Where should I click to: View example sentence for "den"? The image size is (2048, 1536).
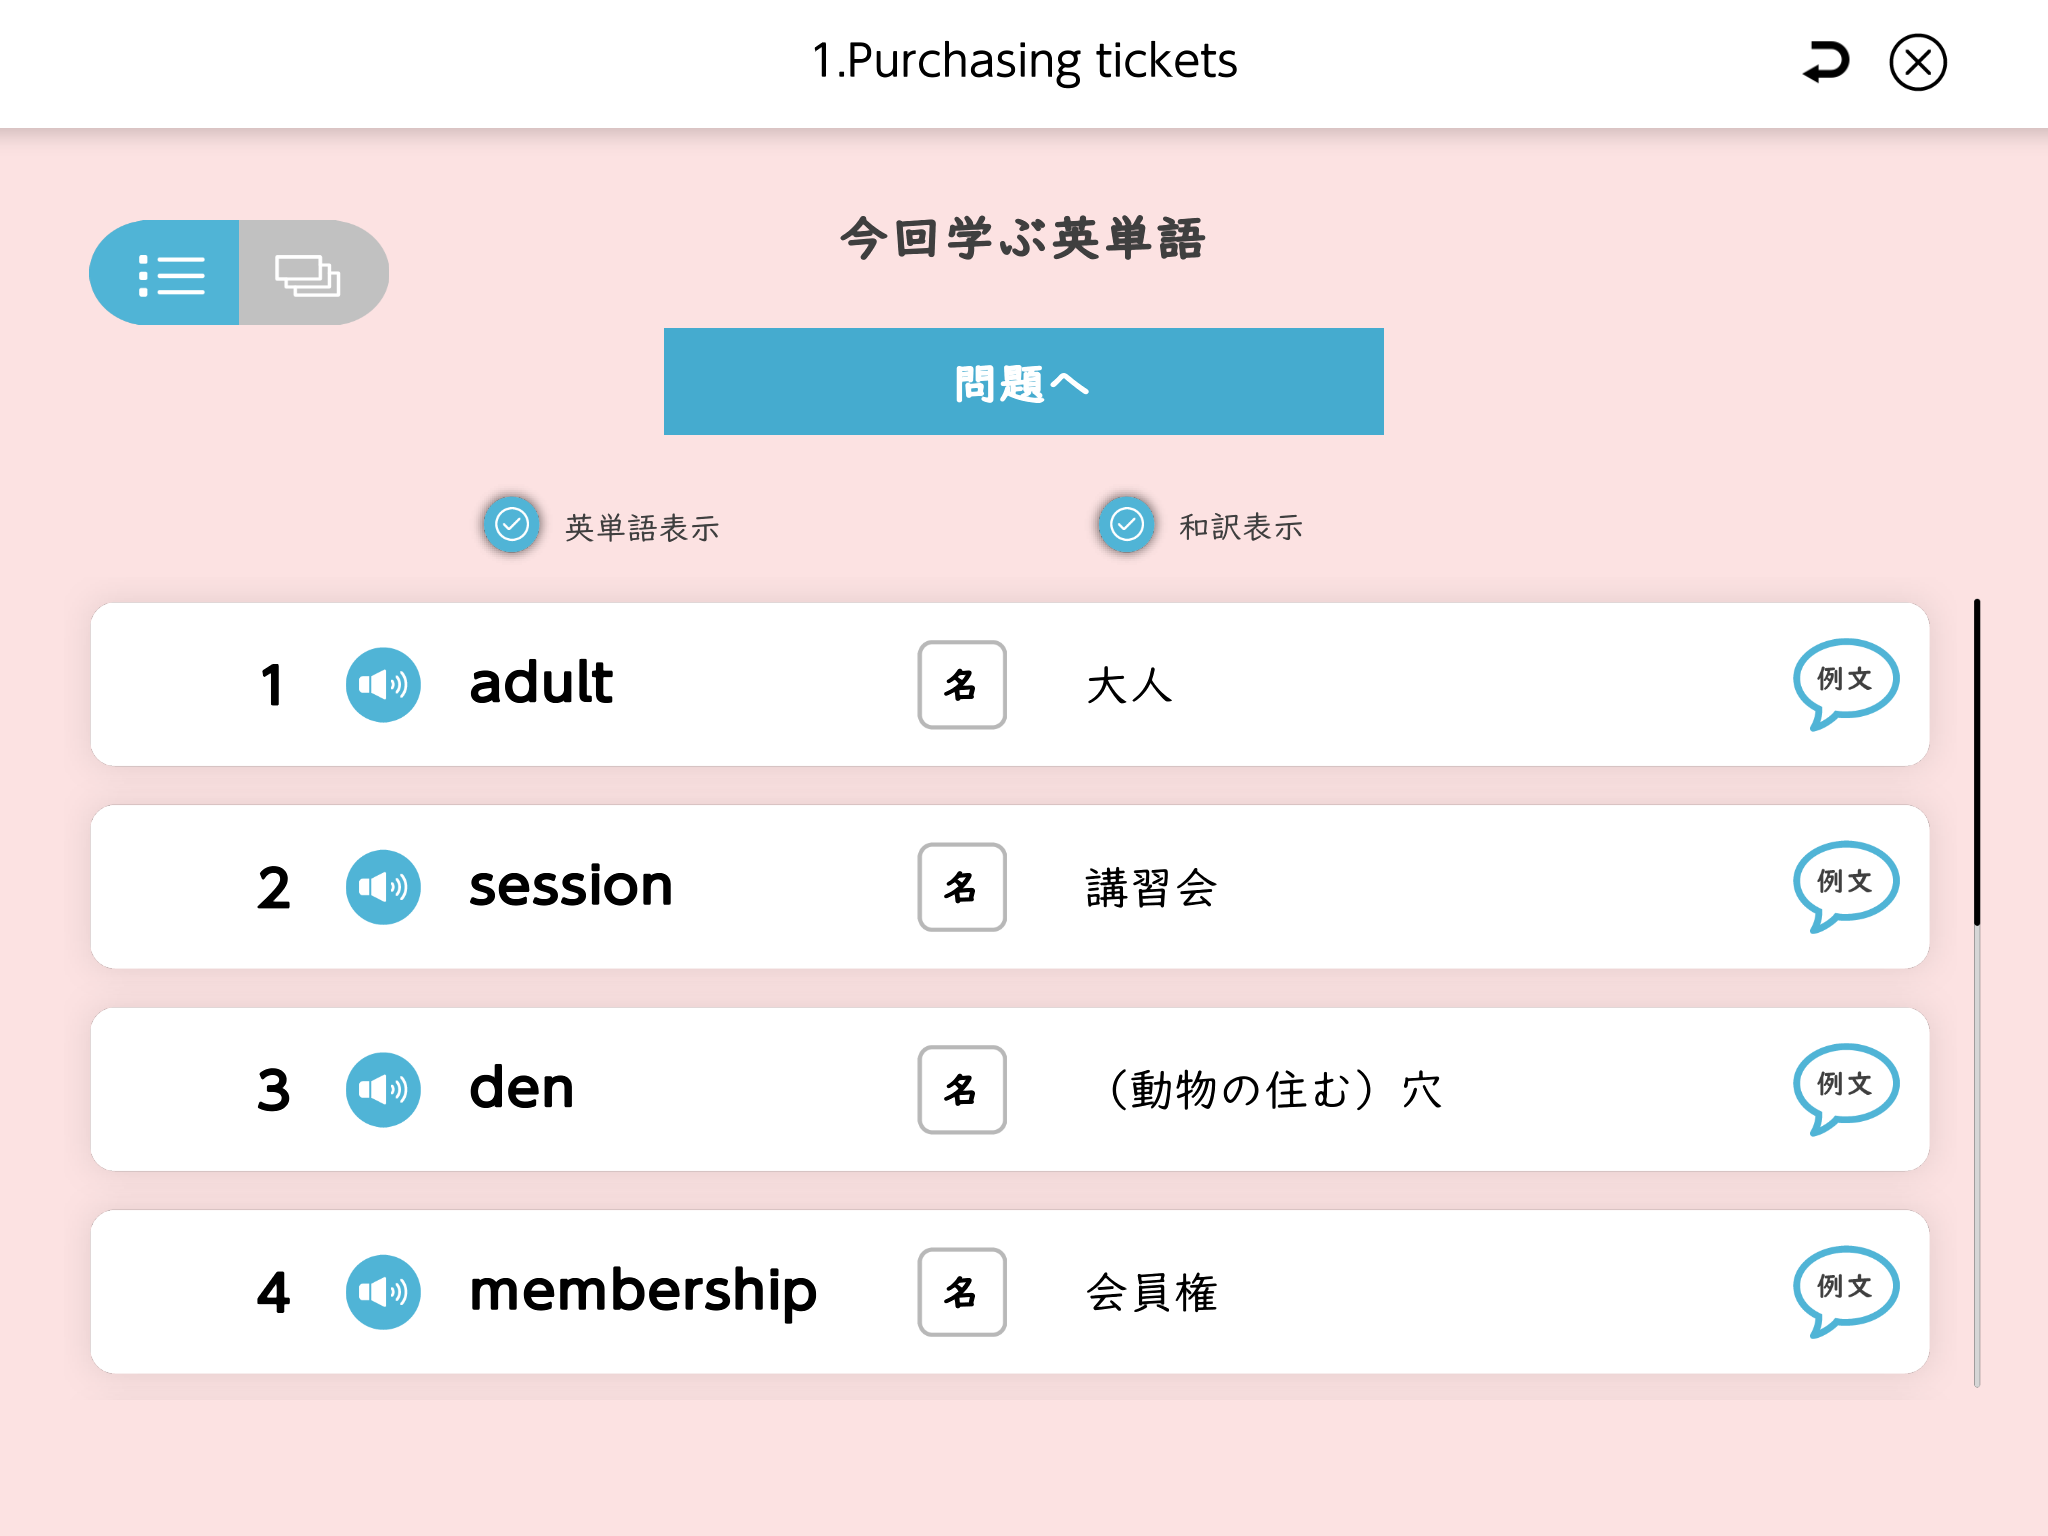(1844, 1087)
